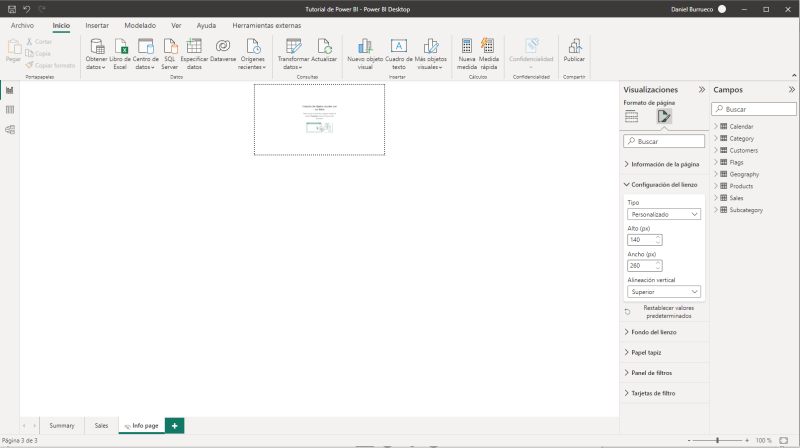Create a Nueva medida
Screen dimensions: 800x448
467,47
